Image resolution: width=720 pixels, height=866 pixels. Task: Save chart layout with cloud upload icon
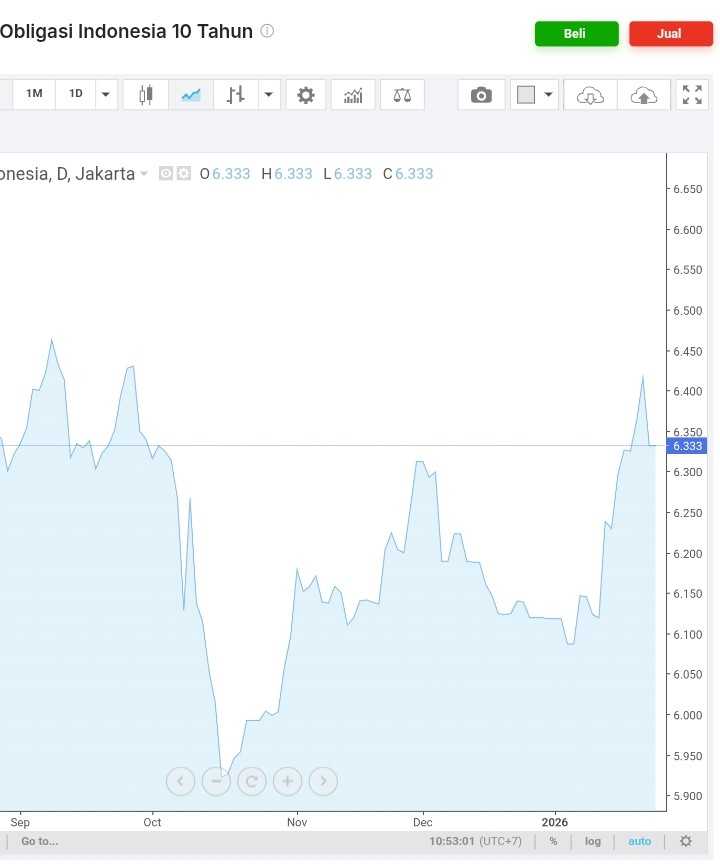[x=644, y=95]
